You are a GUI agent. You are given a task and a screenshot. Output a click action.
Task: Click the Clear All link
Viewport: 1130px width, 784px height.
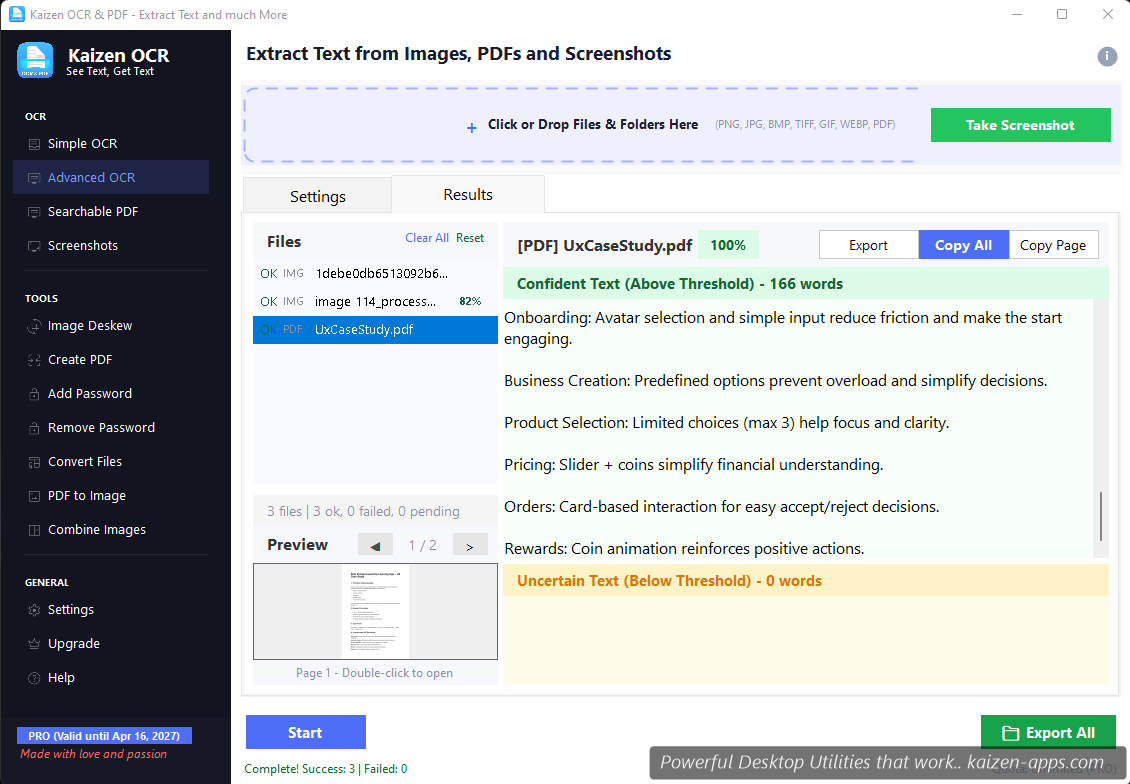[x=427, y=238]
